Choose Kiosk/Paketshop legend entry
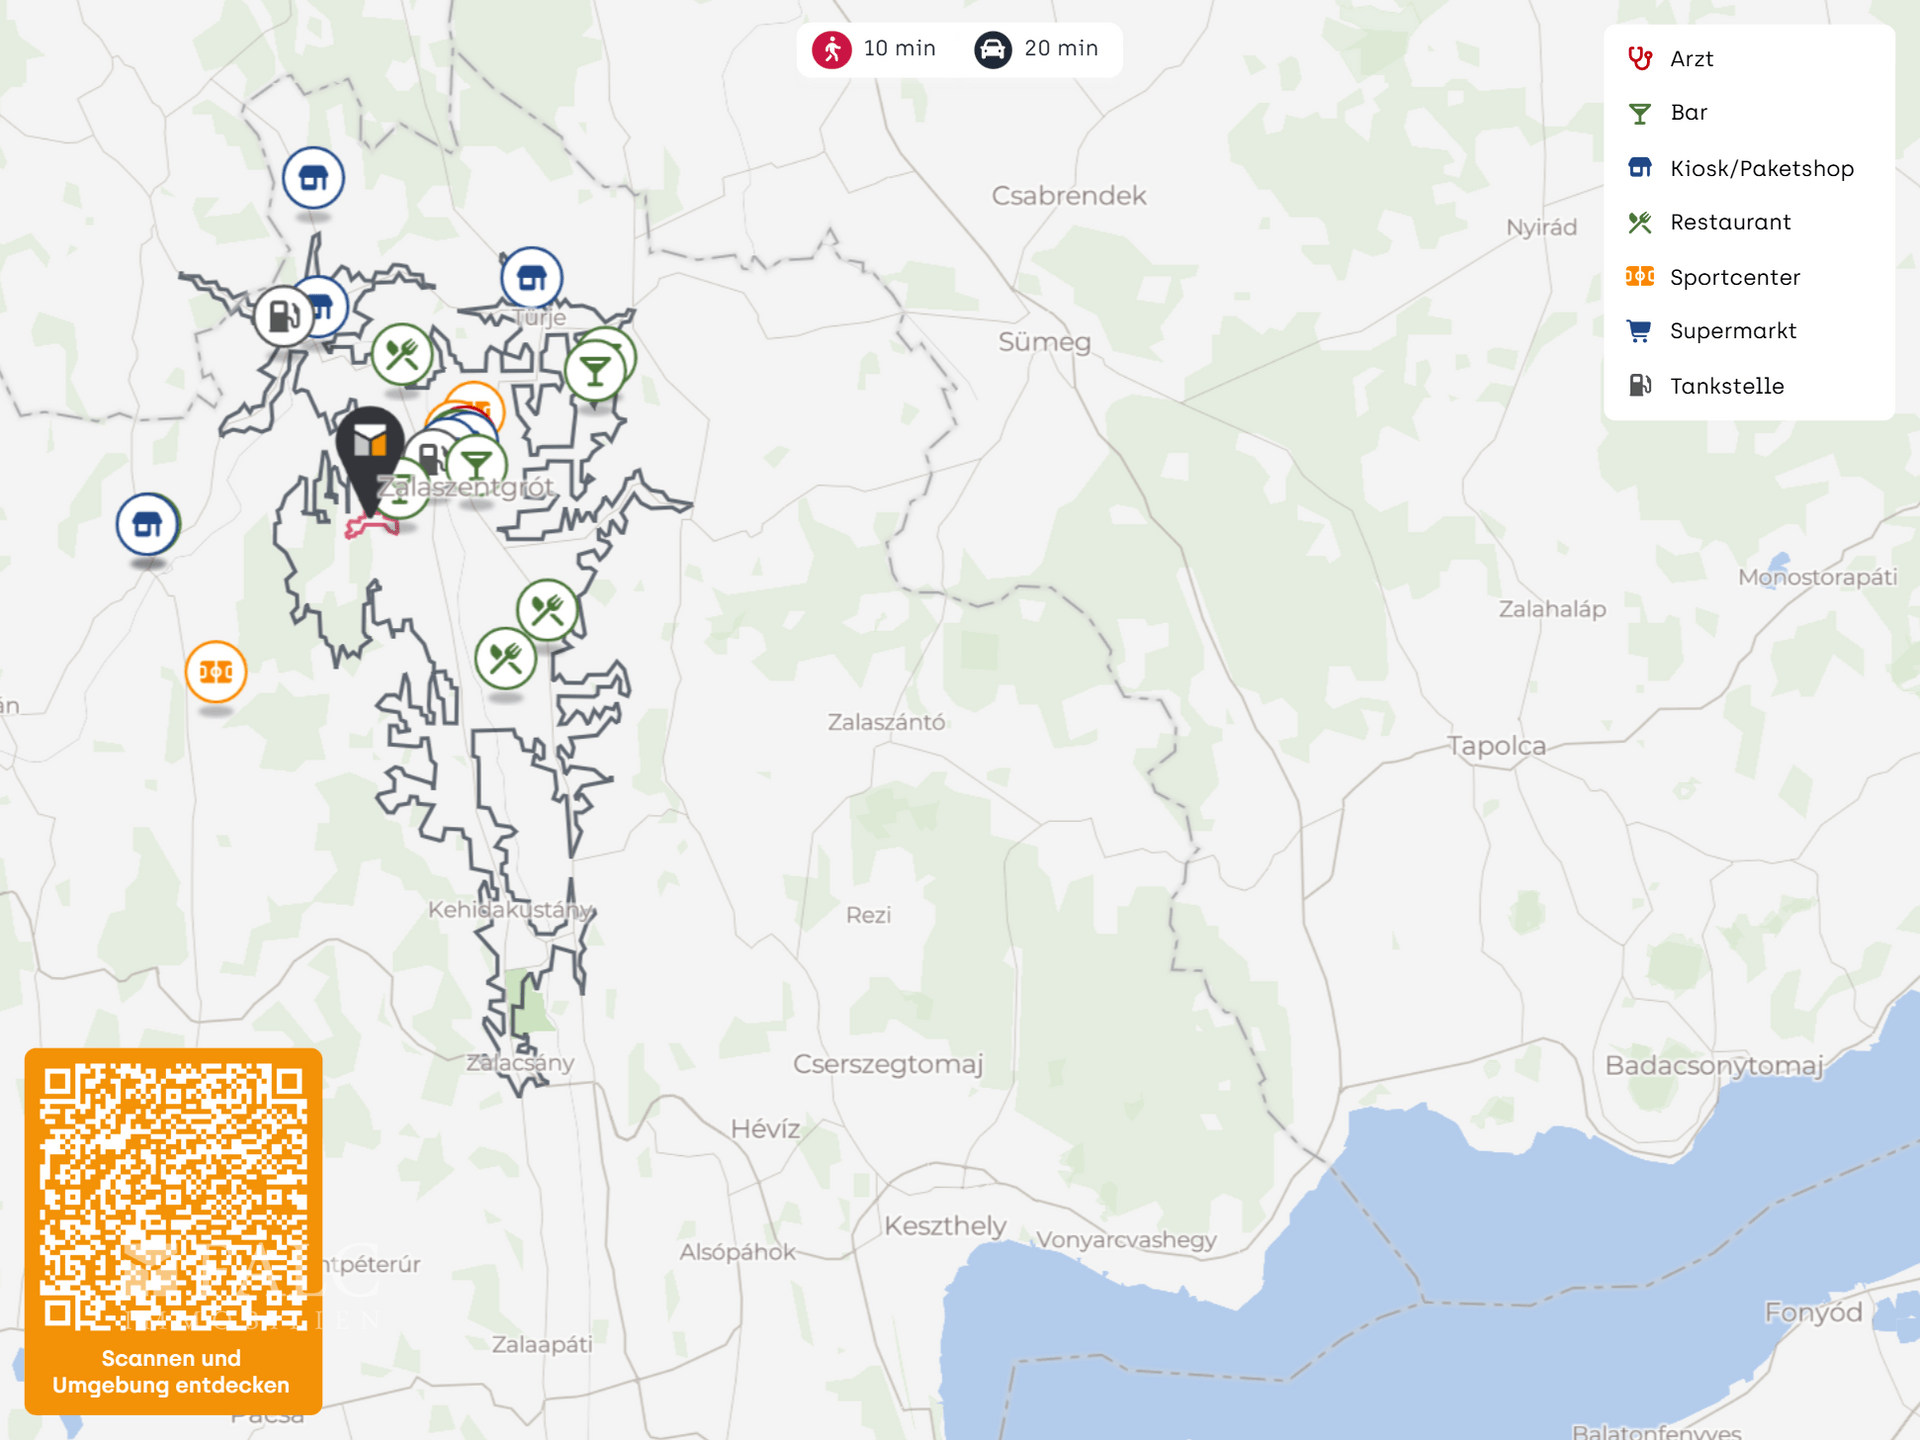 (1760, 168)
